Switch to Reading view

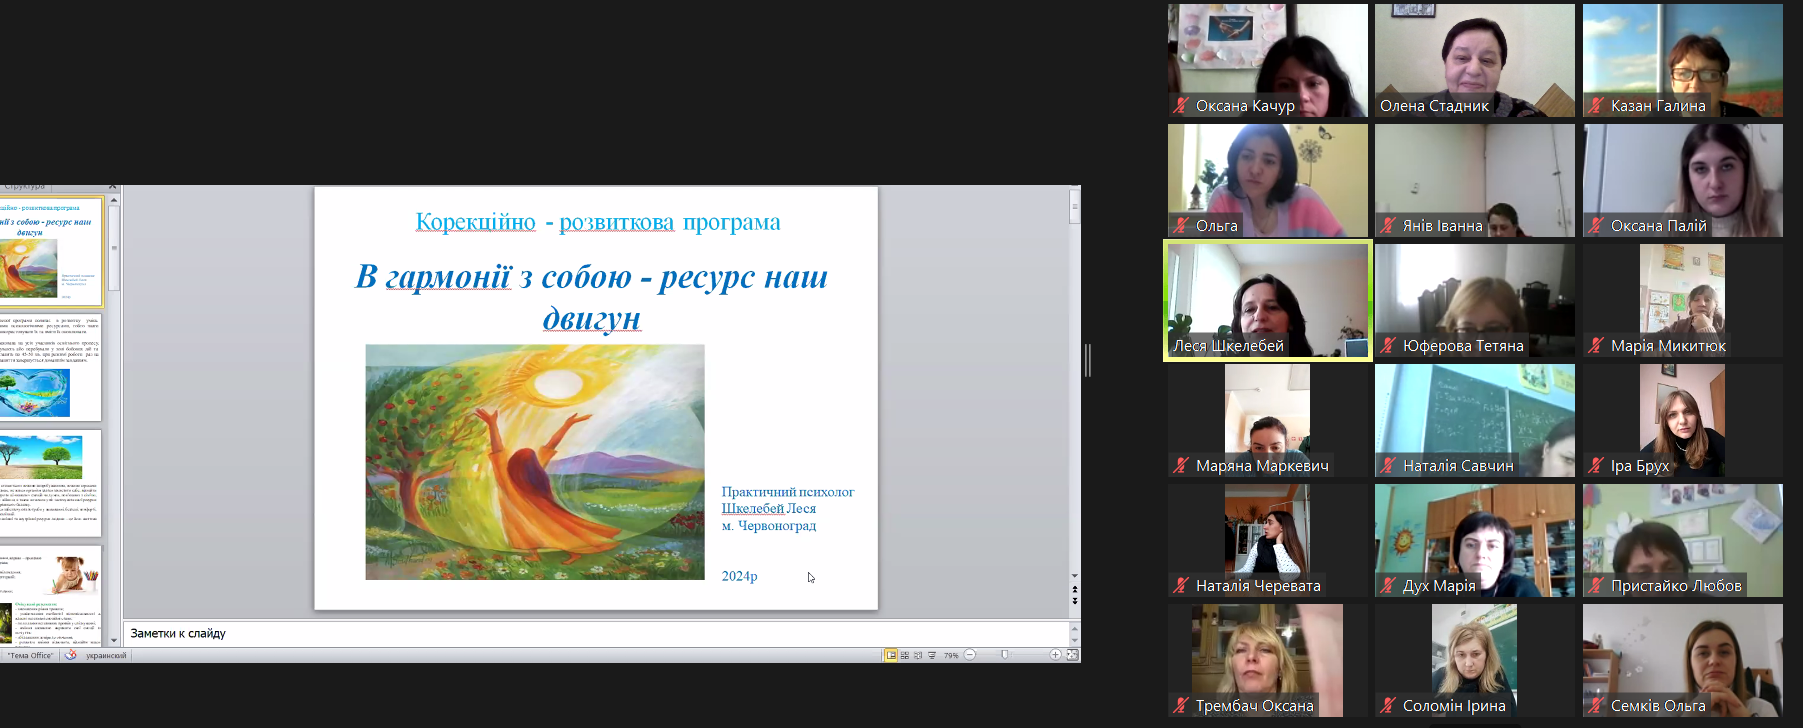click(918, 655)
